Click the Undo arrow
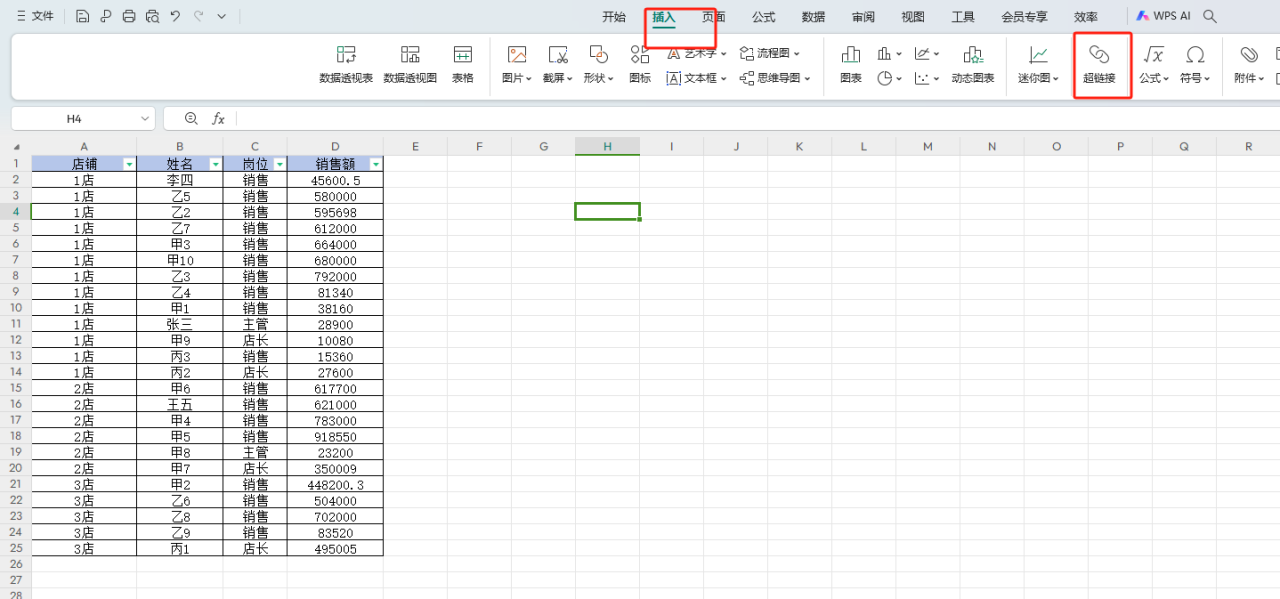 click(x=175, y=16)
